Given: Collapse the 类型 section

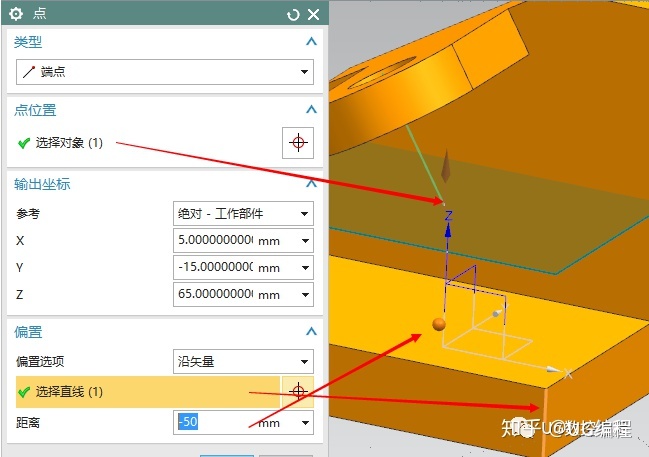Looking at the screenshot, I should pos(311,41).
